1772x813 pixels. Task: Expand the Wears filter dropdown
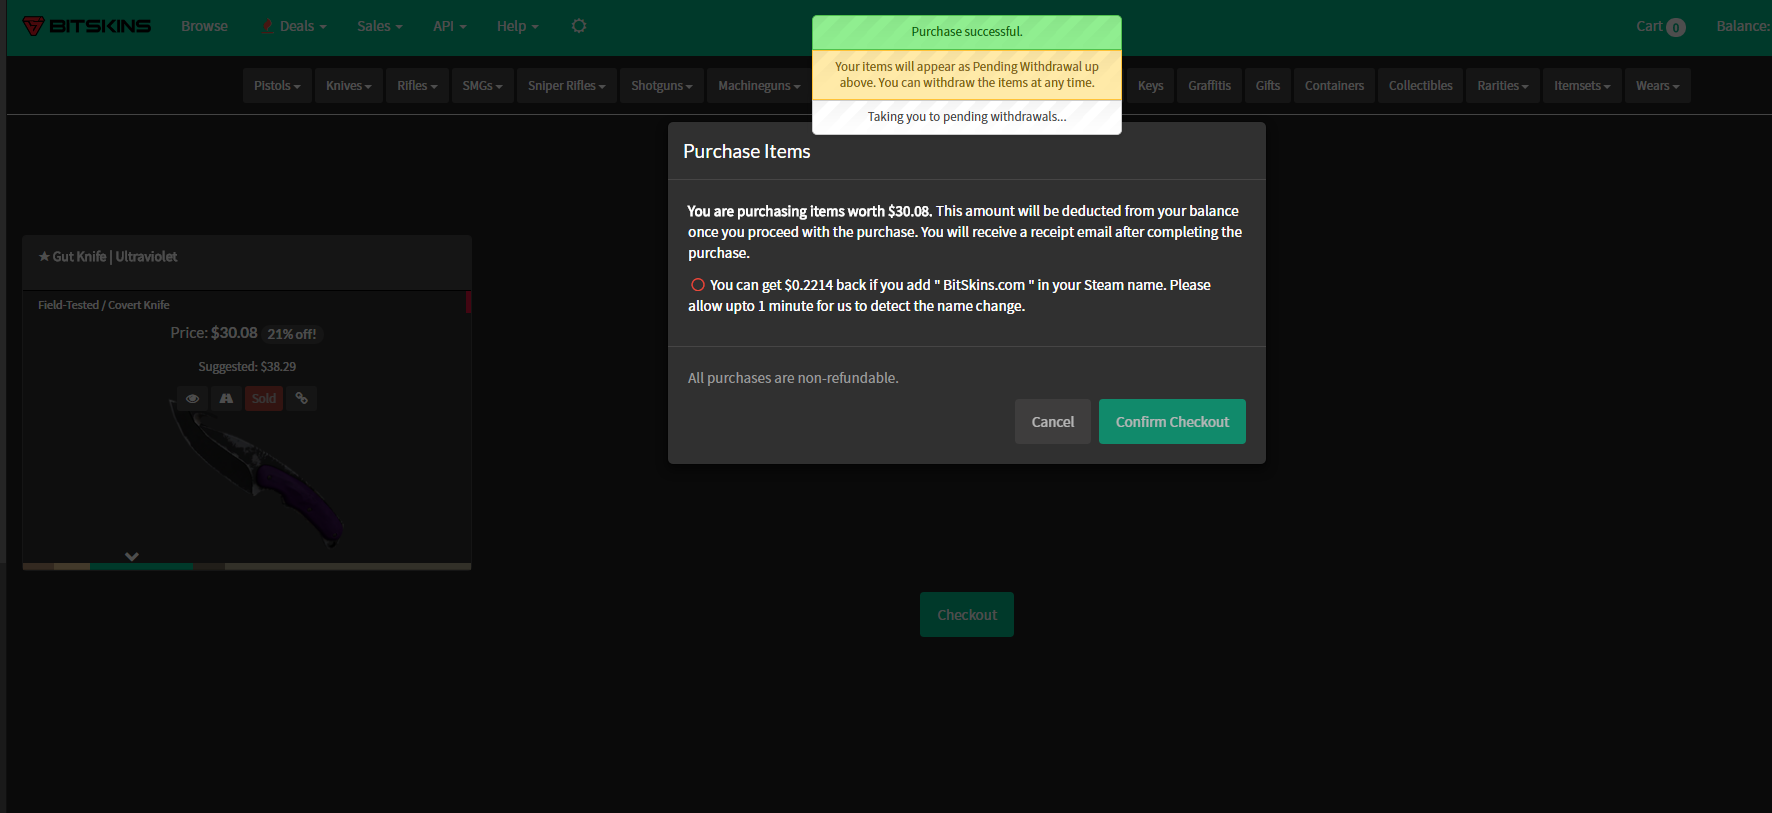[1658, 86]
